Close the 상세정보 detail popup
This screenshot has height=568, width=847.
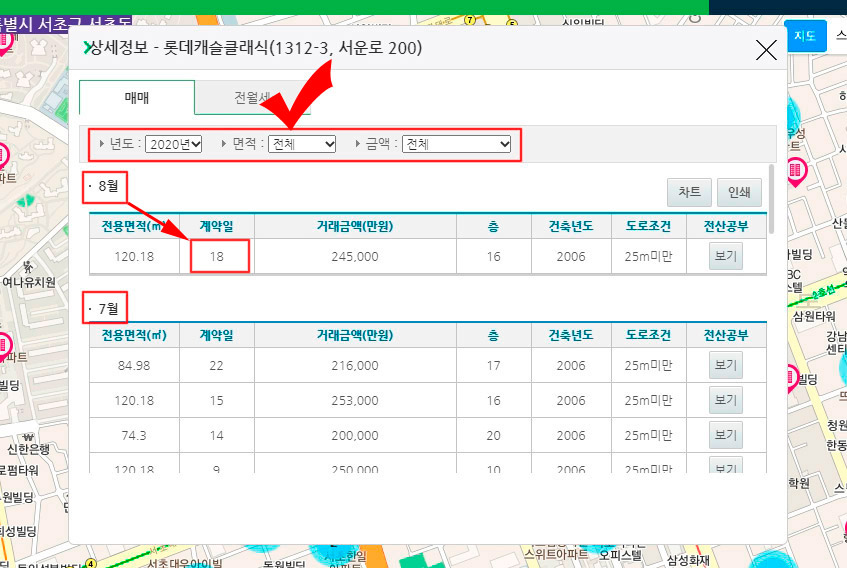(766, 50)
